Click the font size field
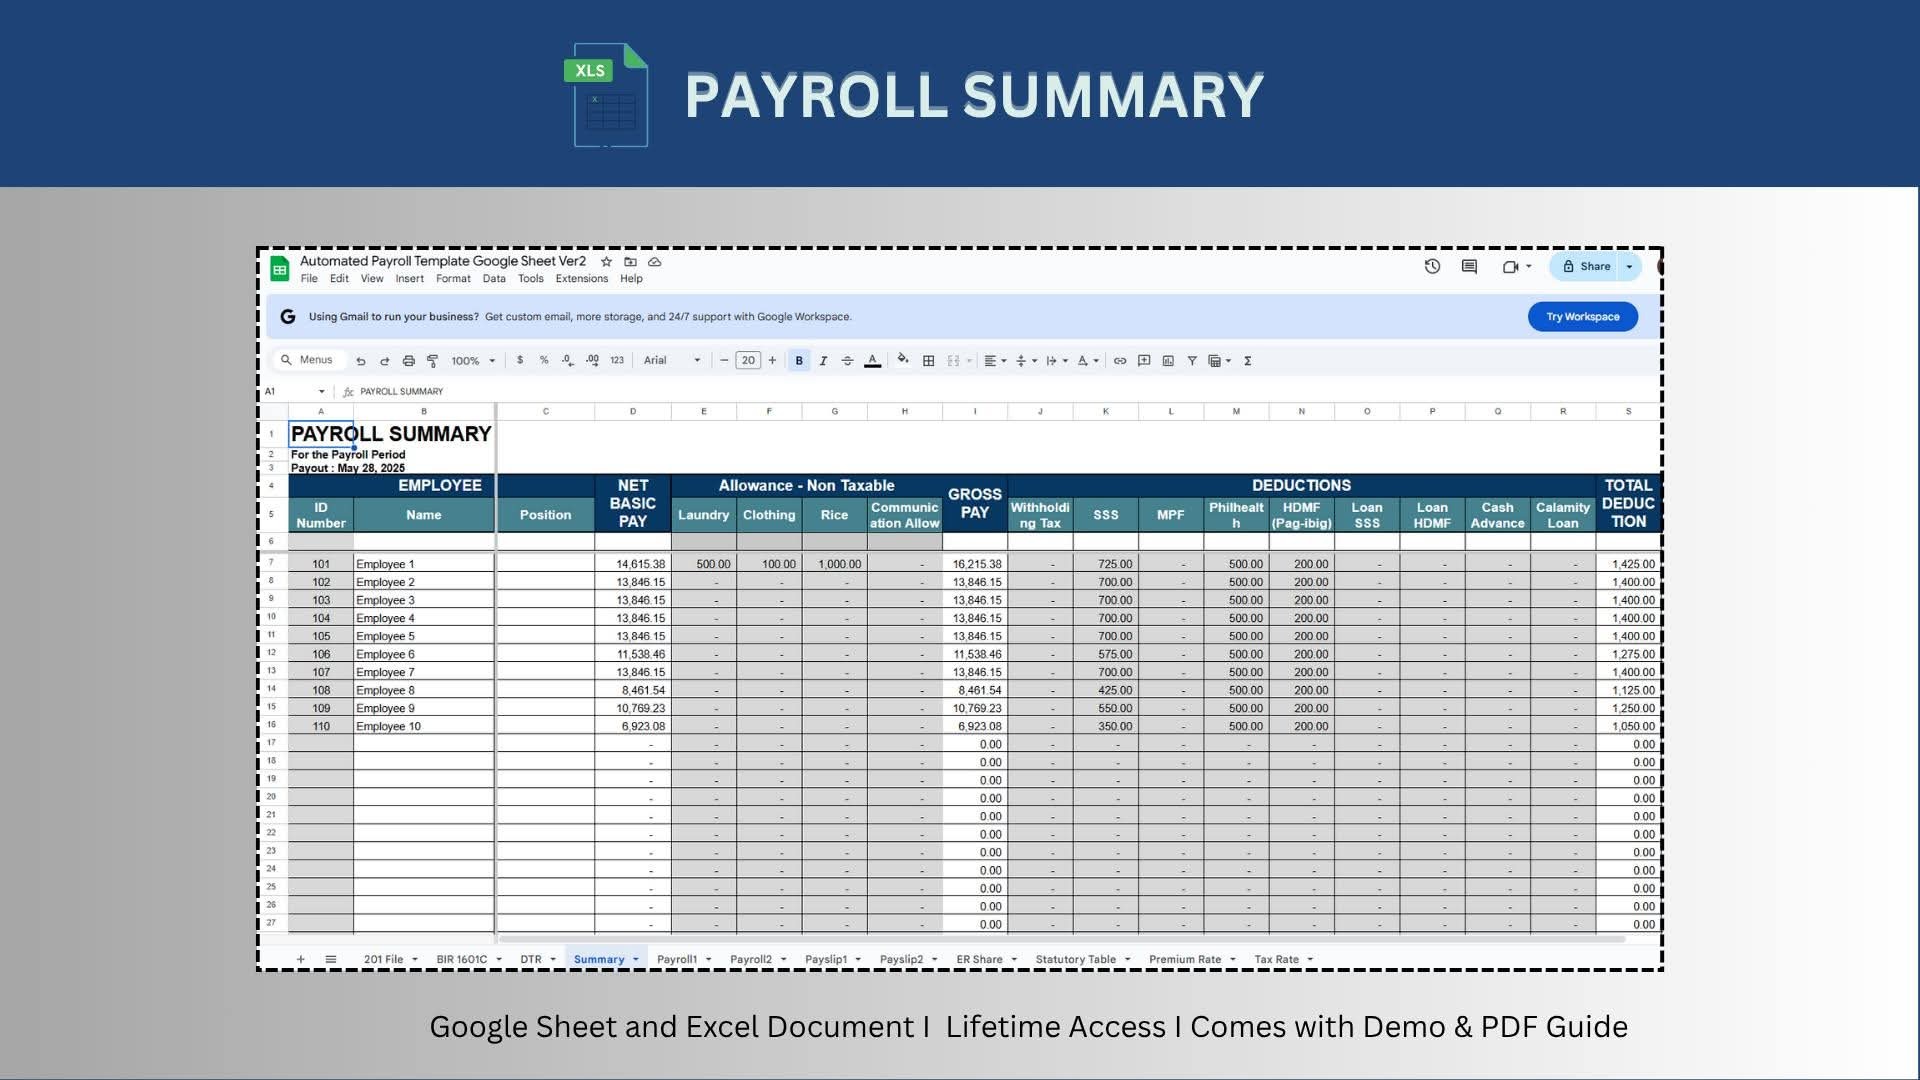 click(748, 360)
